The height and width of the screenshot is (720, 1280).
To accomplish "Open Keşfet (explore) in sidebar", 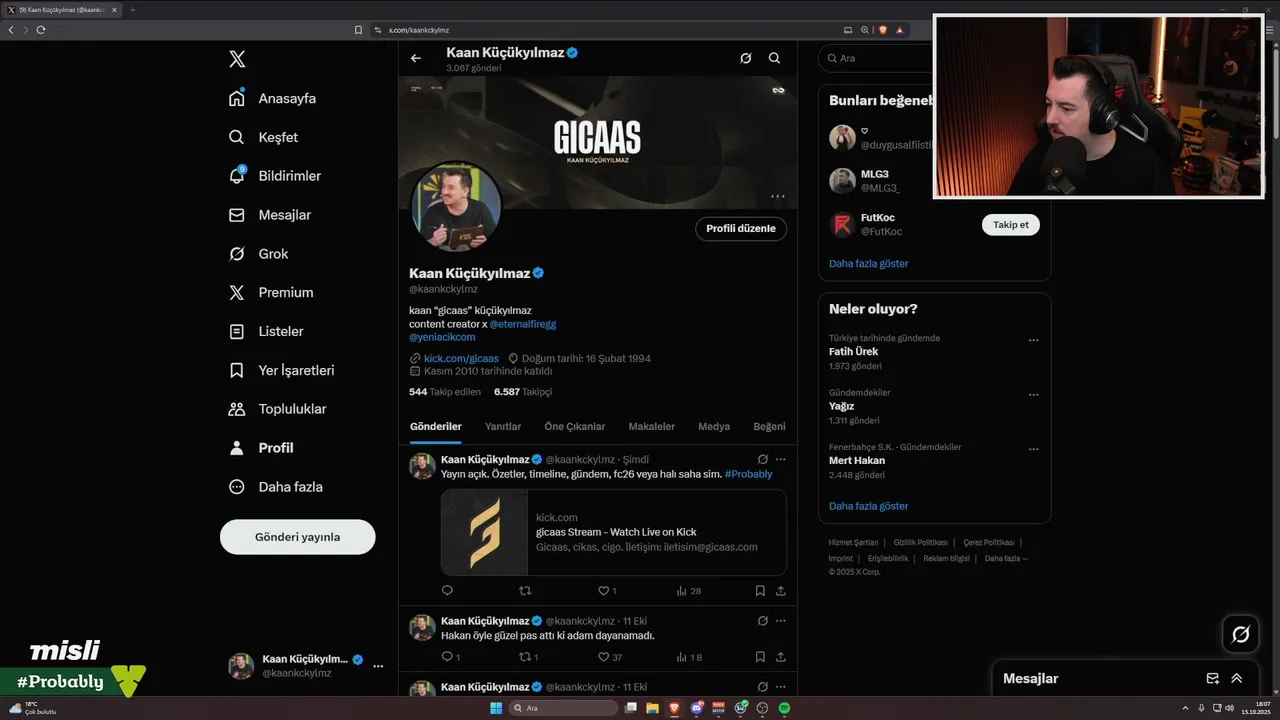I will (263, 137).
